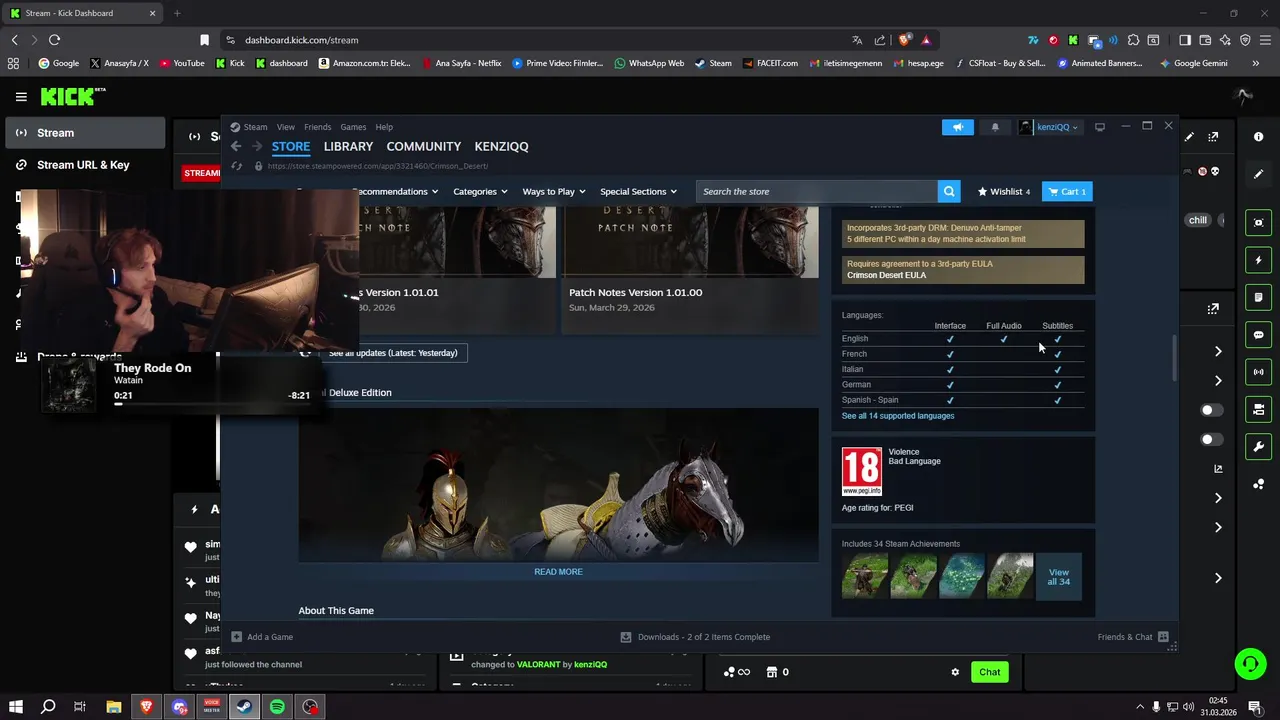Reload the Steam store page
The height and width of the screenshot is (720, 1280).
pos(237,166)
